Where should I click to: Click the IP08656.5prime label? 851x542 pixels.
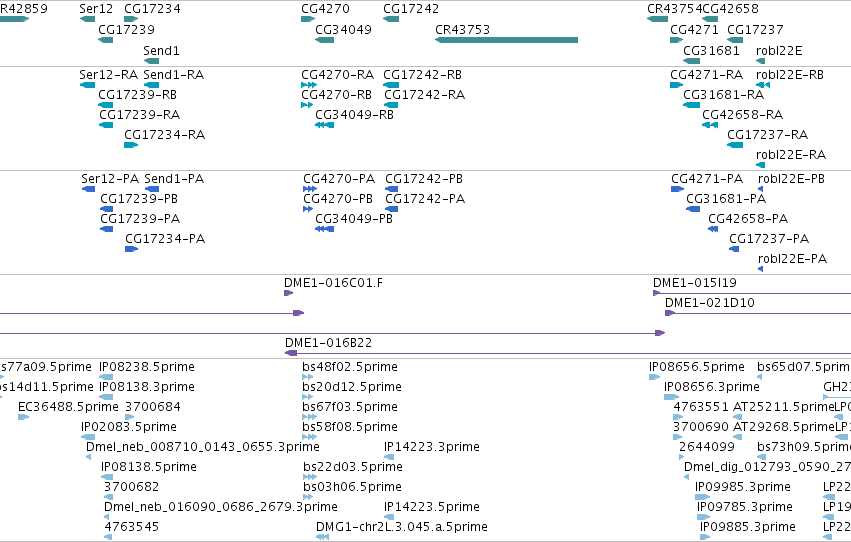click(697, 367)
